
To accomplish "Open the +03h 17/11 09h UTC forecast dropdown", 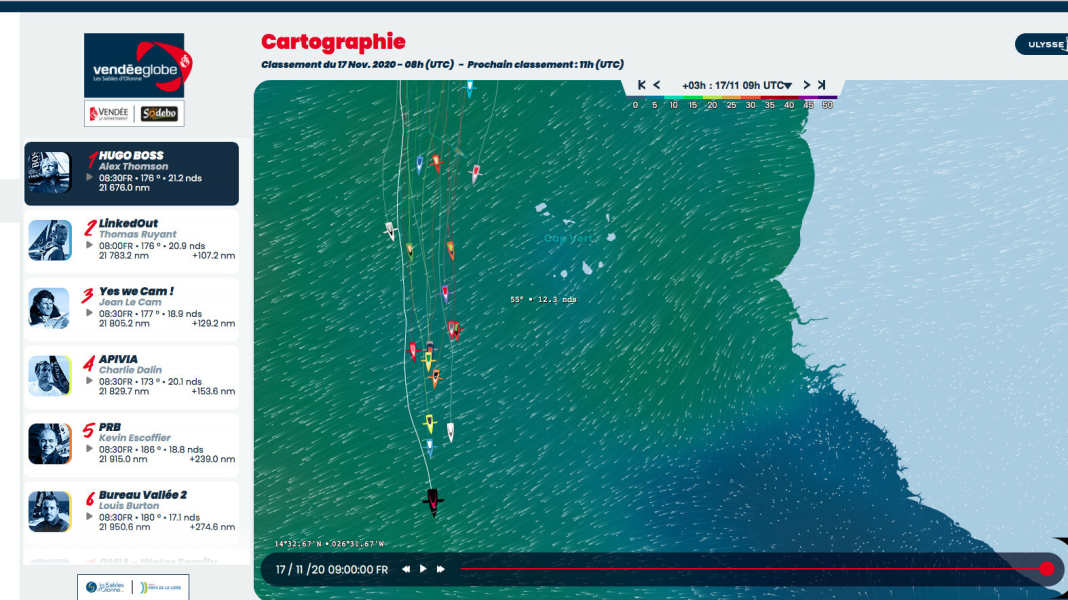I will (x=737, y=86).
